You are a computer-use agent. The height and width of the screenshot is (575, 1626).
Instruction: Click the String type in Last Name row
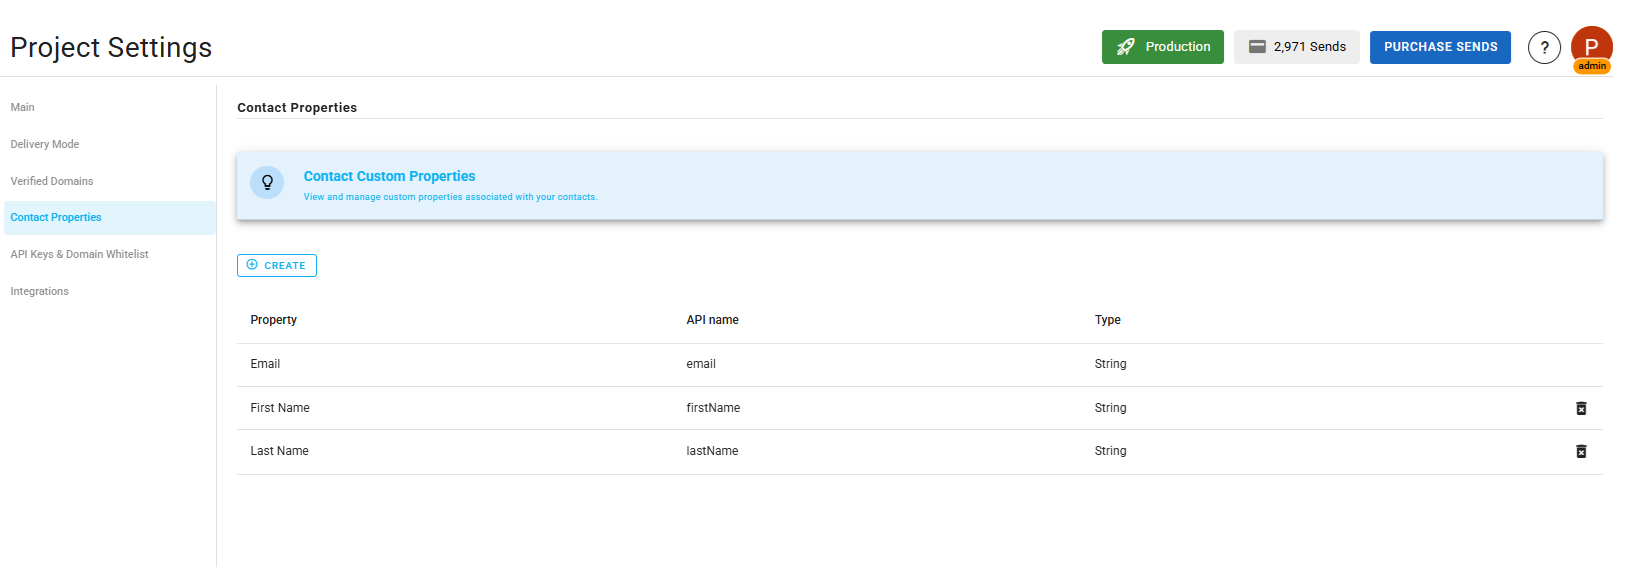[x=1110, y=451]
